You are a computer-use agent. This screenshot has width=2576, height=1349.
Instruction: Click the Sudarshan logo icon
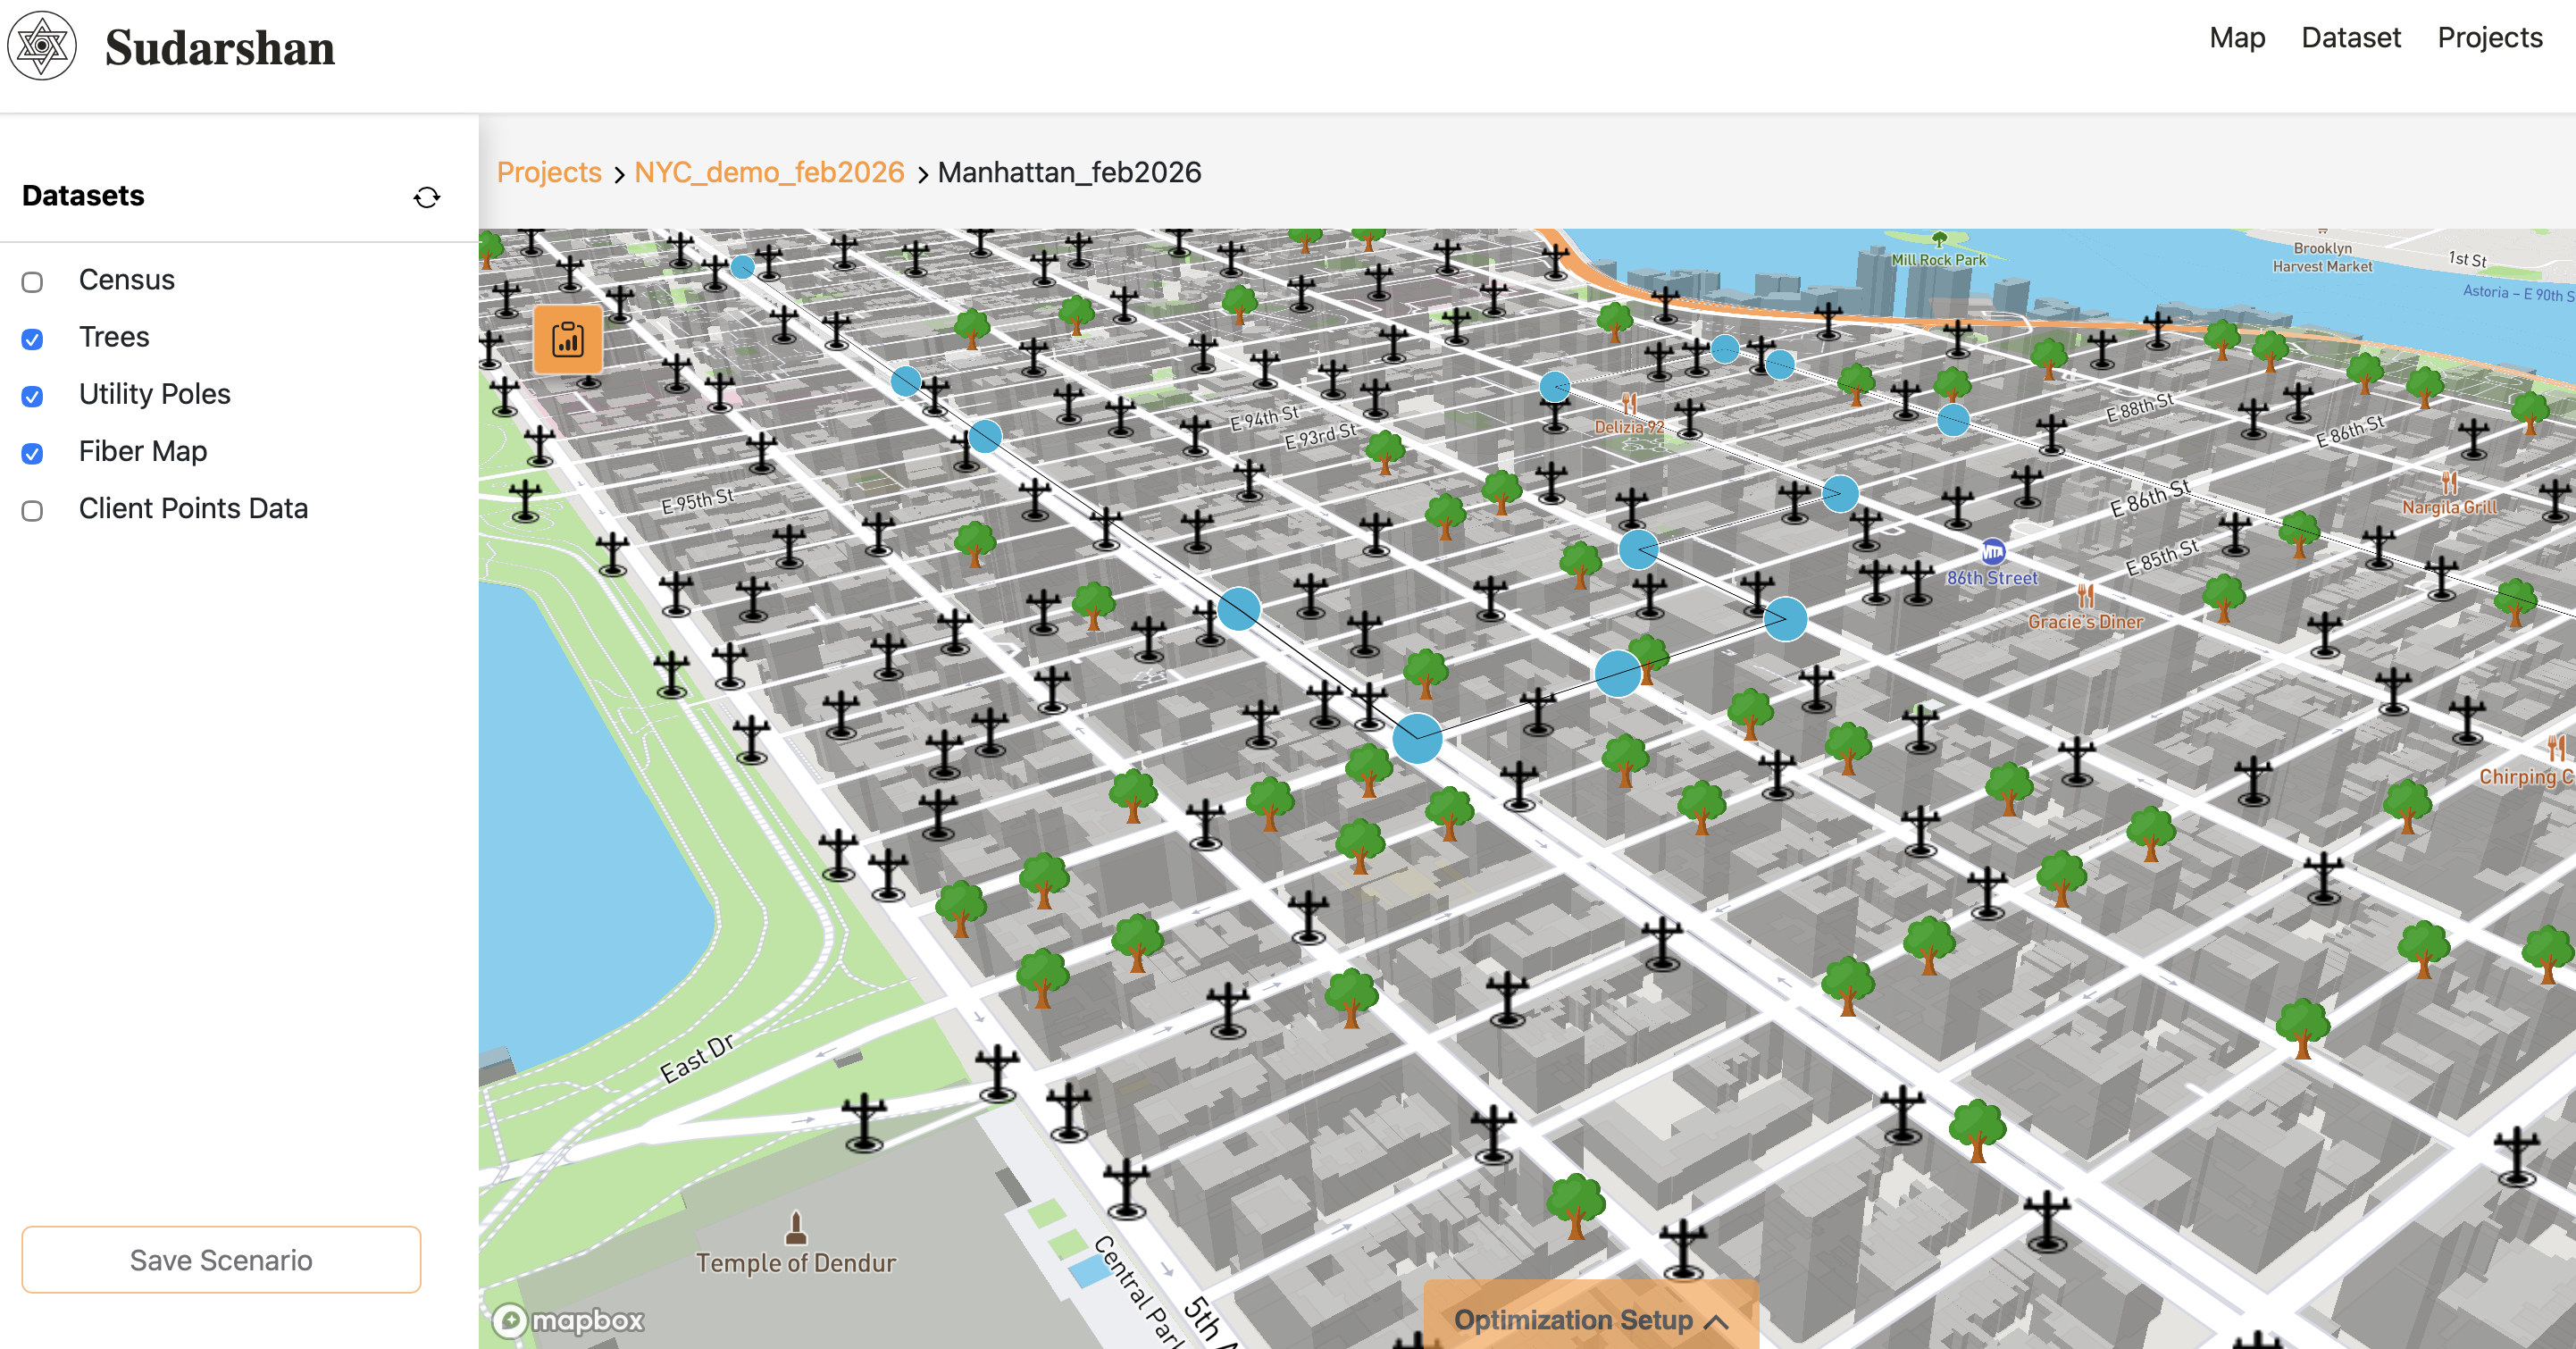pos(43,46)
